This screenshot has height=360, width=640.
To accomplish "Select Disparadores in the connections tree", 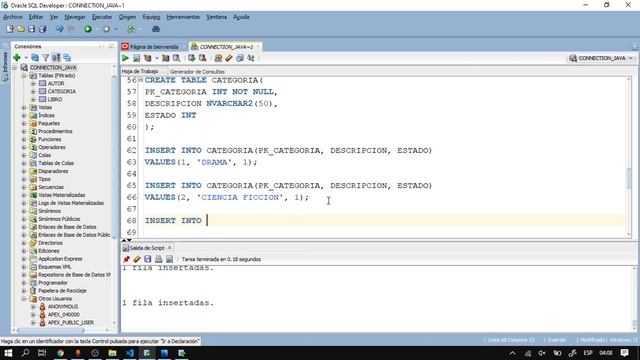I will tap(53, 171).
